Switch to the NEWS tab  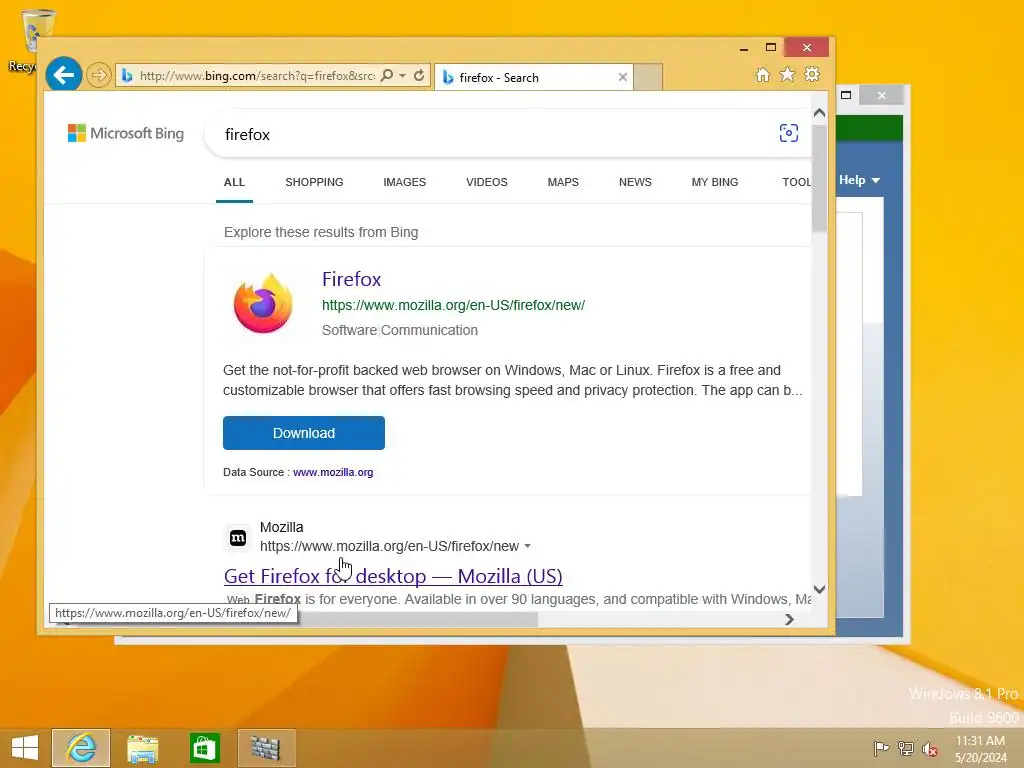click(x=635, y=182)
